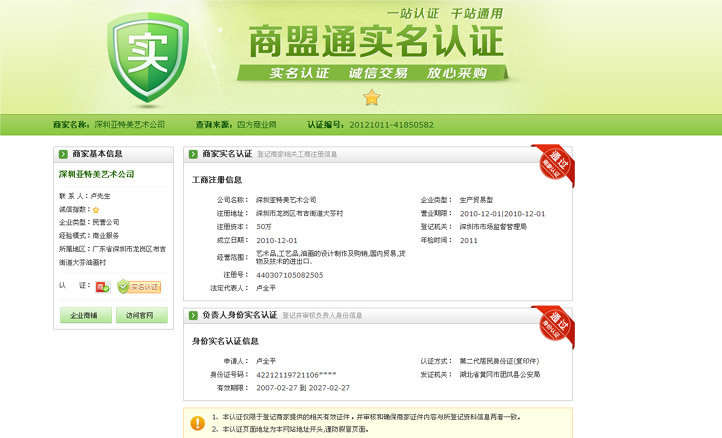
Task: Click the green shield logo with 实
Action: (148, 57)
